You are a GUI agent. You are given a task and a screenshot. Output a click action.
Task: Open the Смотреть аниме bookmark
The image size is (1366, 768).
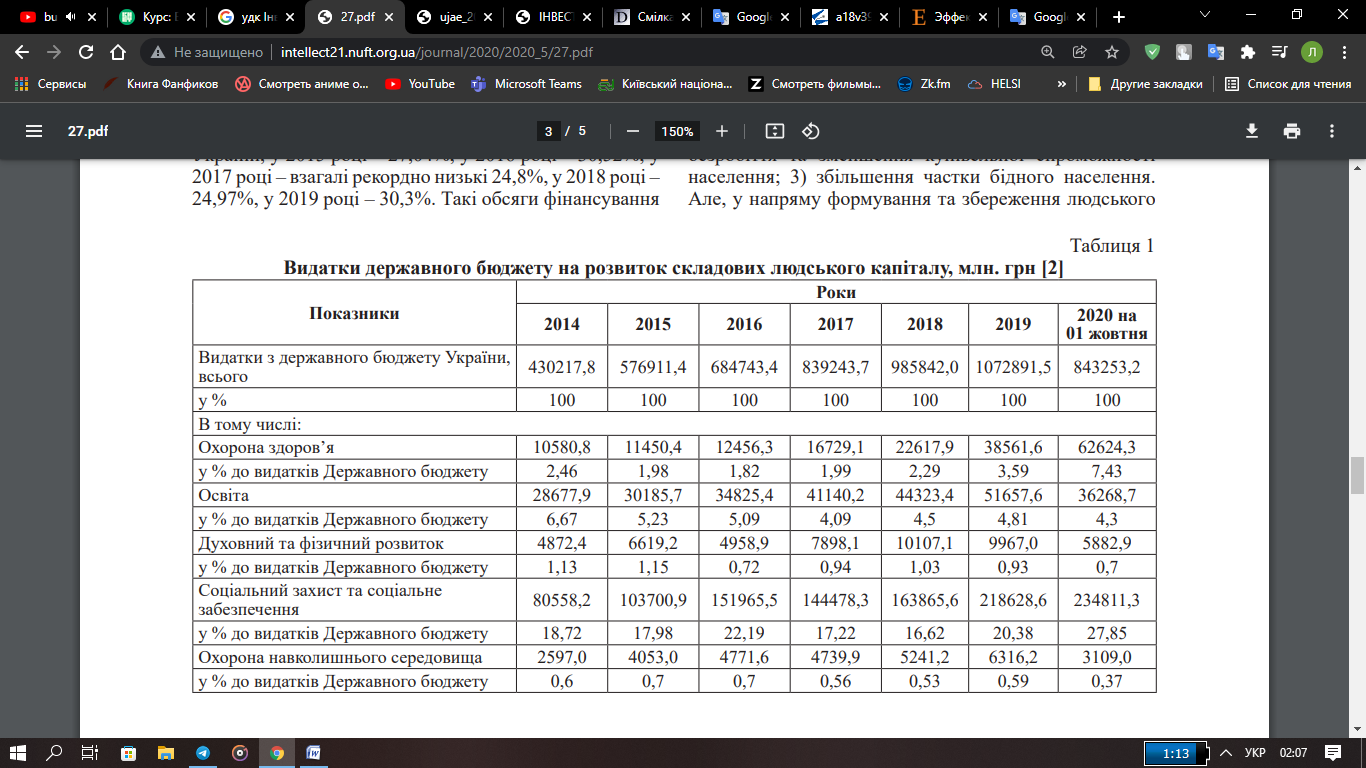coord(302,84)
